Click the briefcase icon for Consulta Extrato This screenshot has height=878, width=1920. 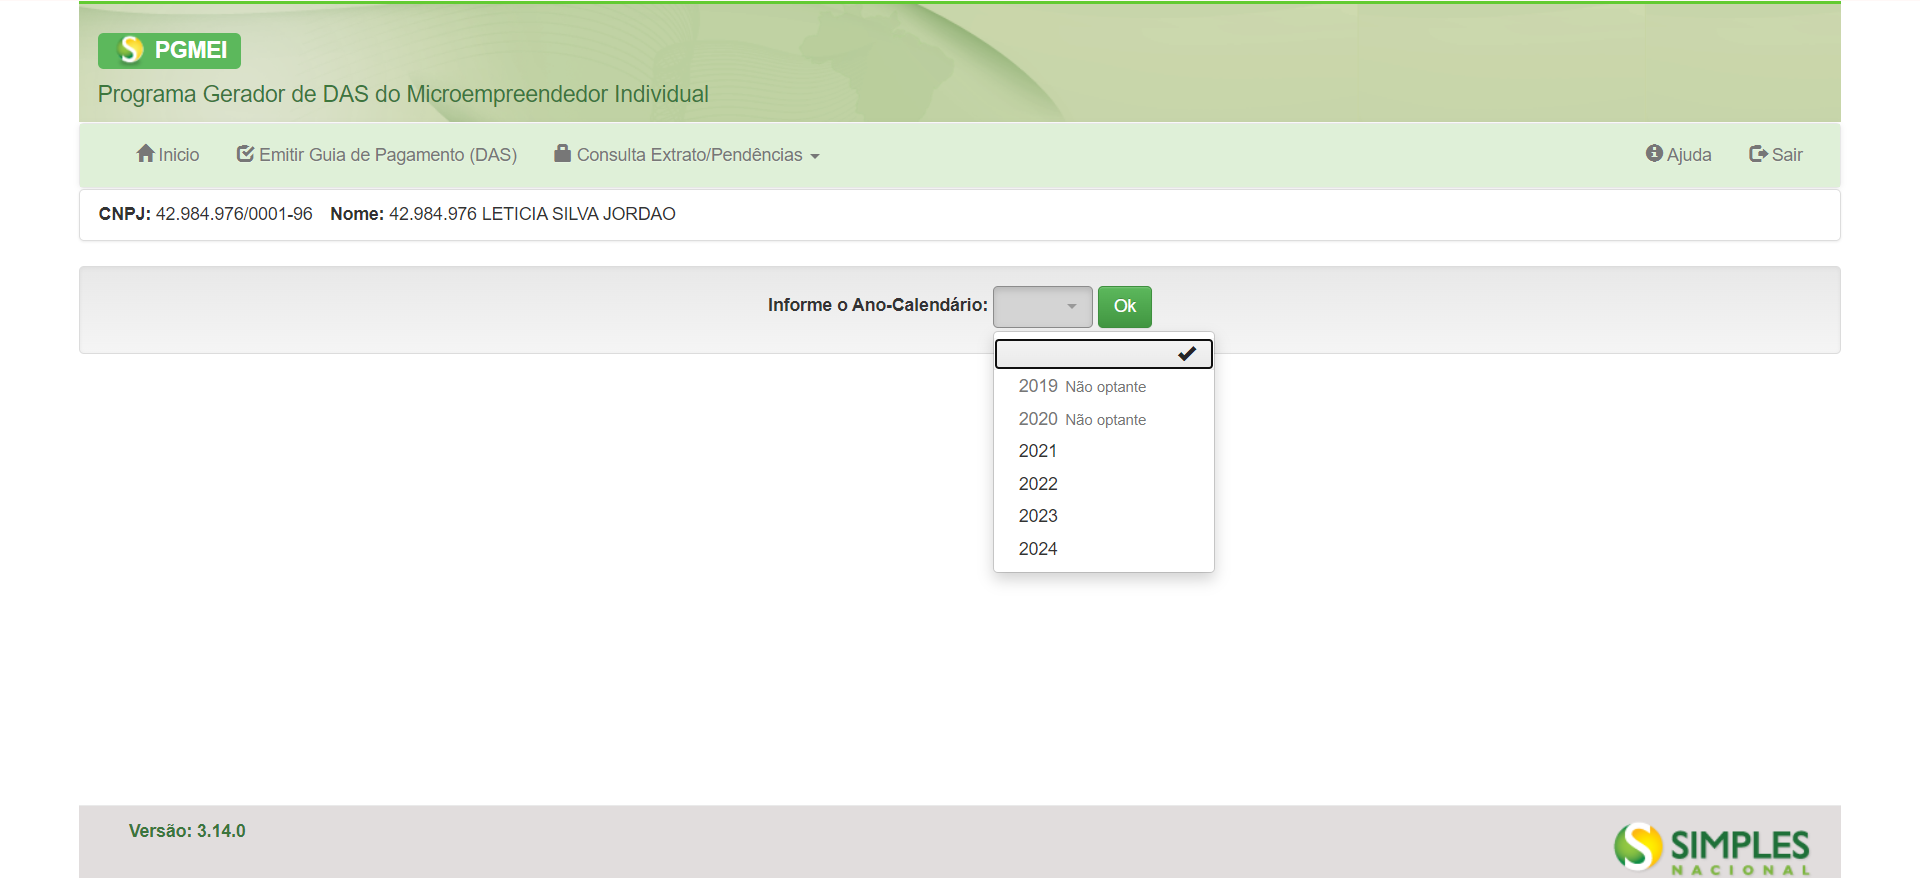(x=563, y=153)
